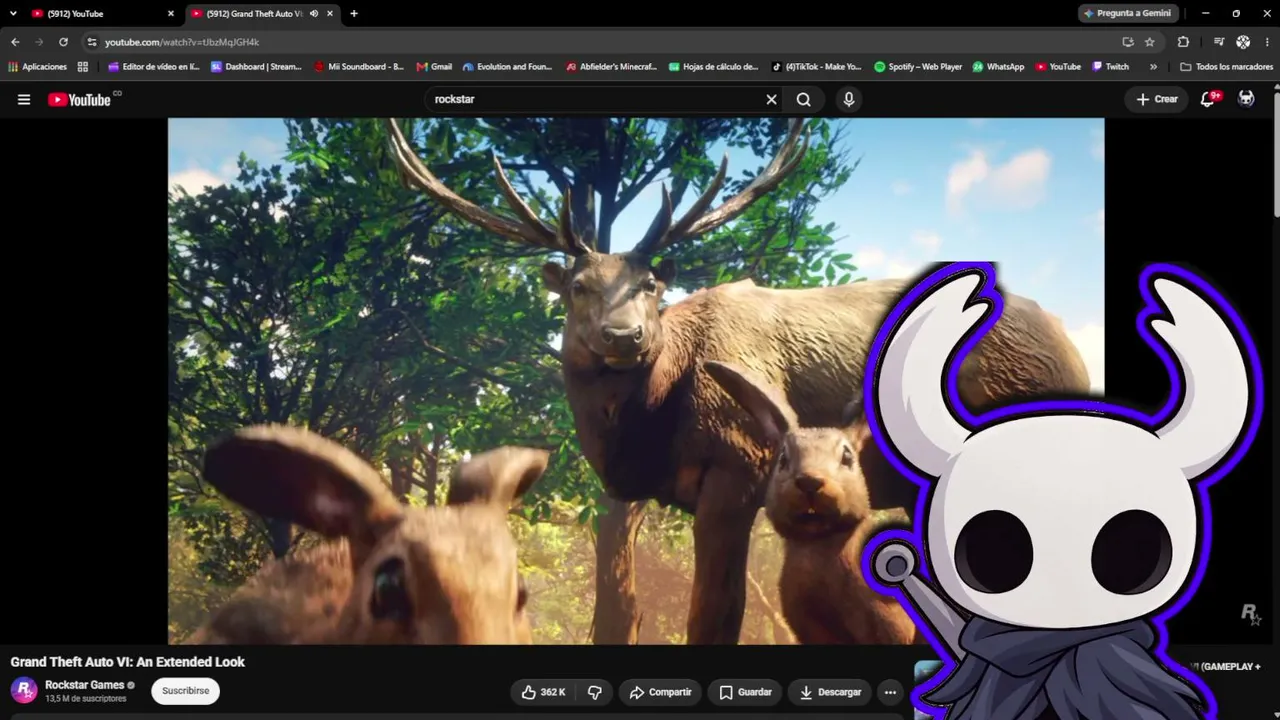Open Gmail bookmark
Screen dimensions: 1280x720
tap(434, 67)
